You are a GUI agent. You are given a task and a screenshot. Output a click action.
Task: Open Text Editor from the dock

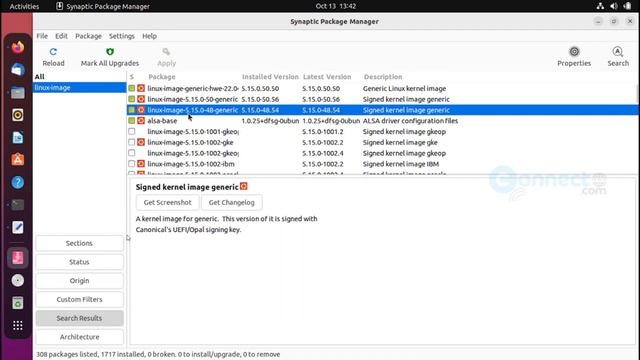(18, 227)
